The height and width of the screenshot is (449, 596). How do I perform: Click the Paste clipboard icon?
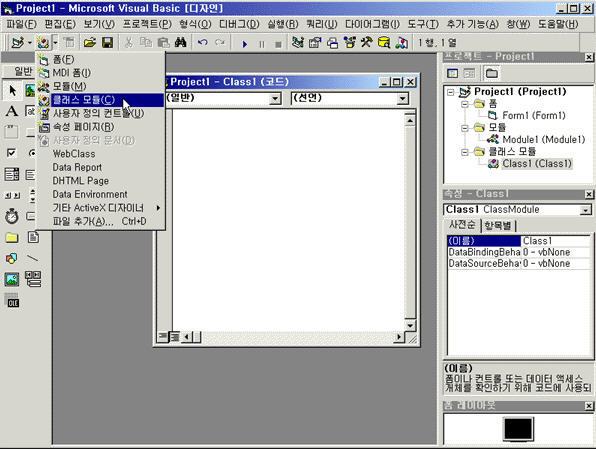(x=163, y=43)
